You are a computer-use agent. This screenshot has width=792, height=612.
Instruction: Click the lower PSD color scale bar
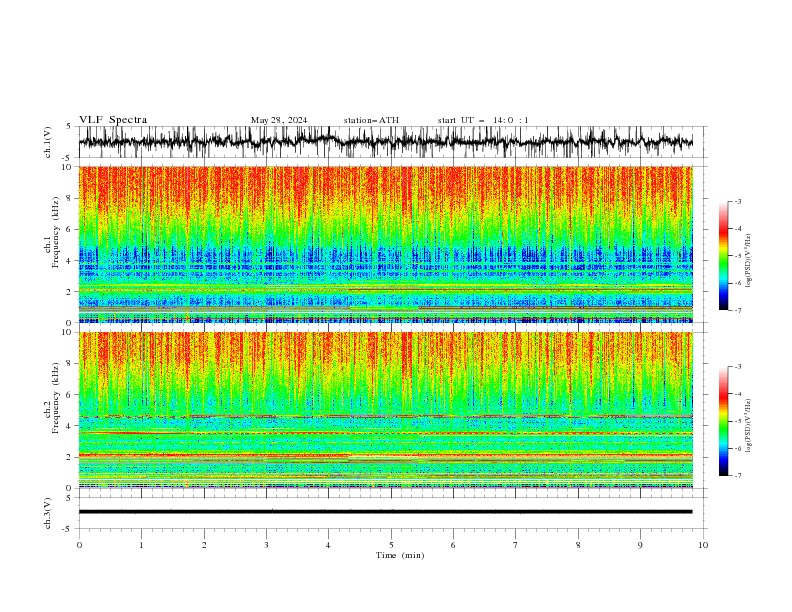coord(723,421)
